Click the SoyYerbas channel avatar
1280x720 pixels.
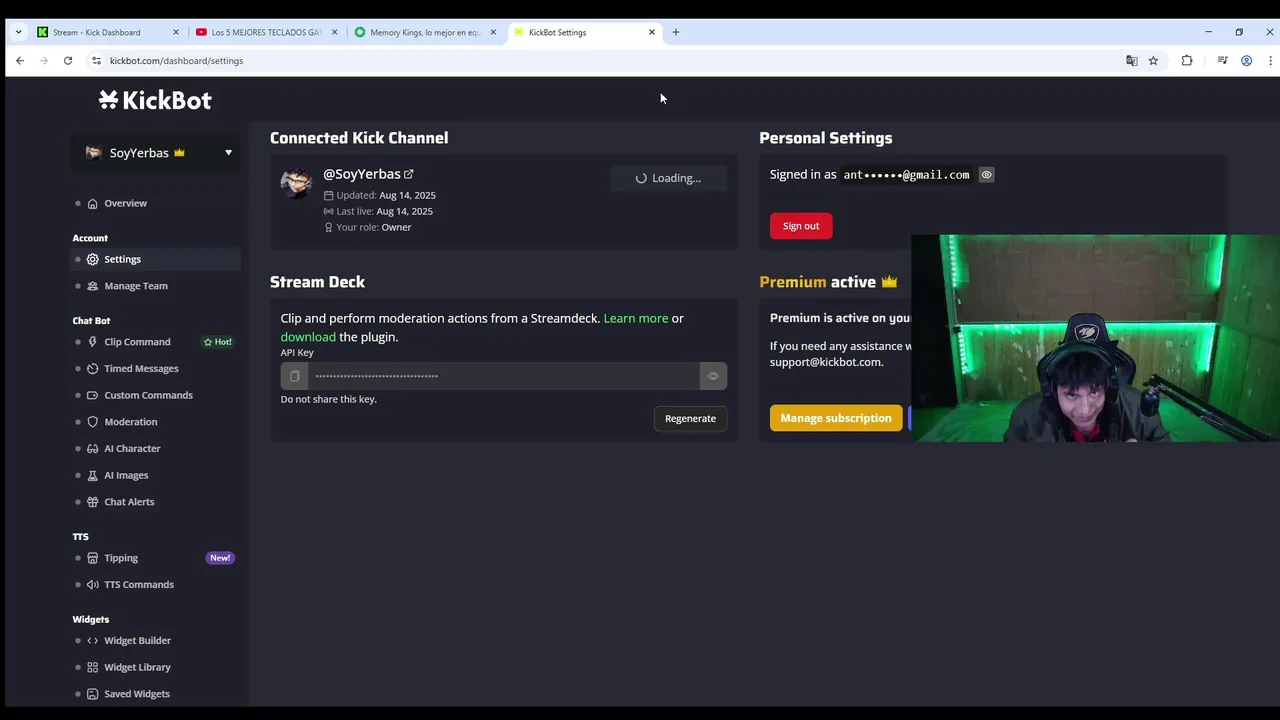[296, 183]
